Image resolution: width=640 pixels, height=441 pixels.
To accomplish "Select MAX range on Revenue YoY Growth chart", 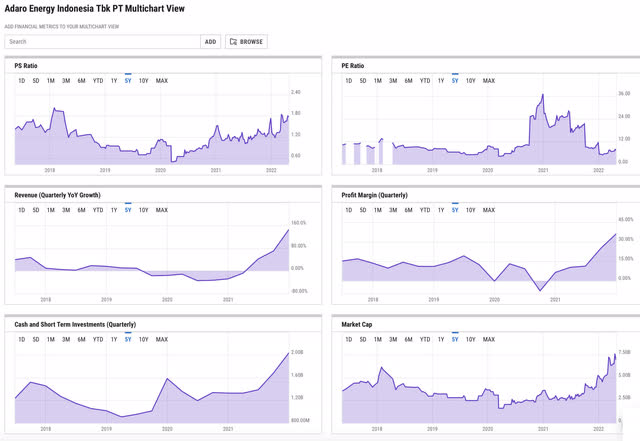I will pos(162,210).
